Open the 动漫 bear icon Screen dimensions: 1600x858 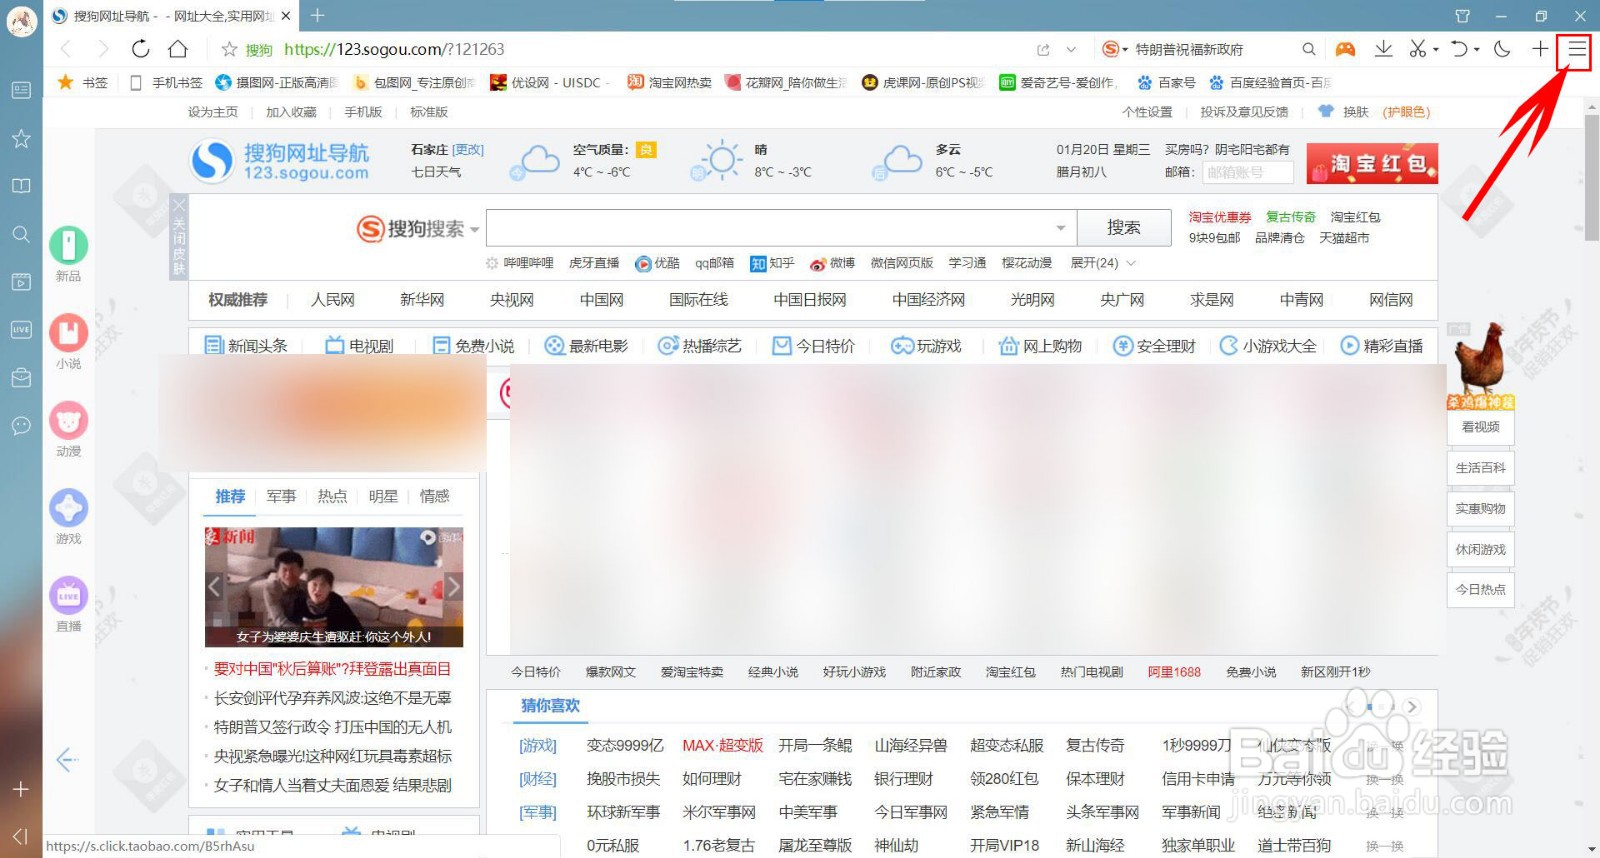[x=69, y=421]
